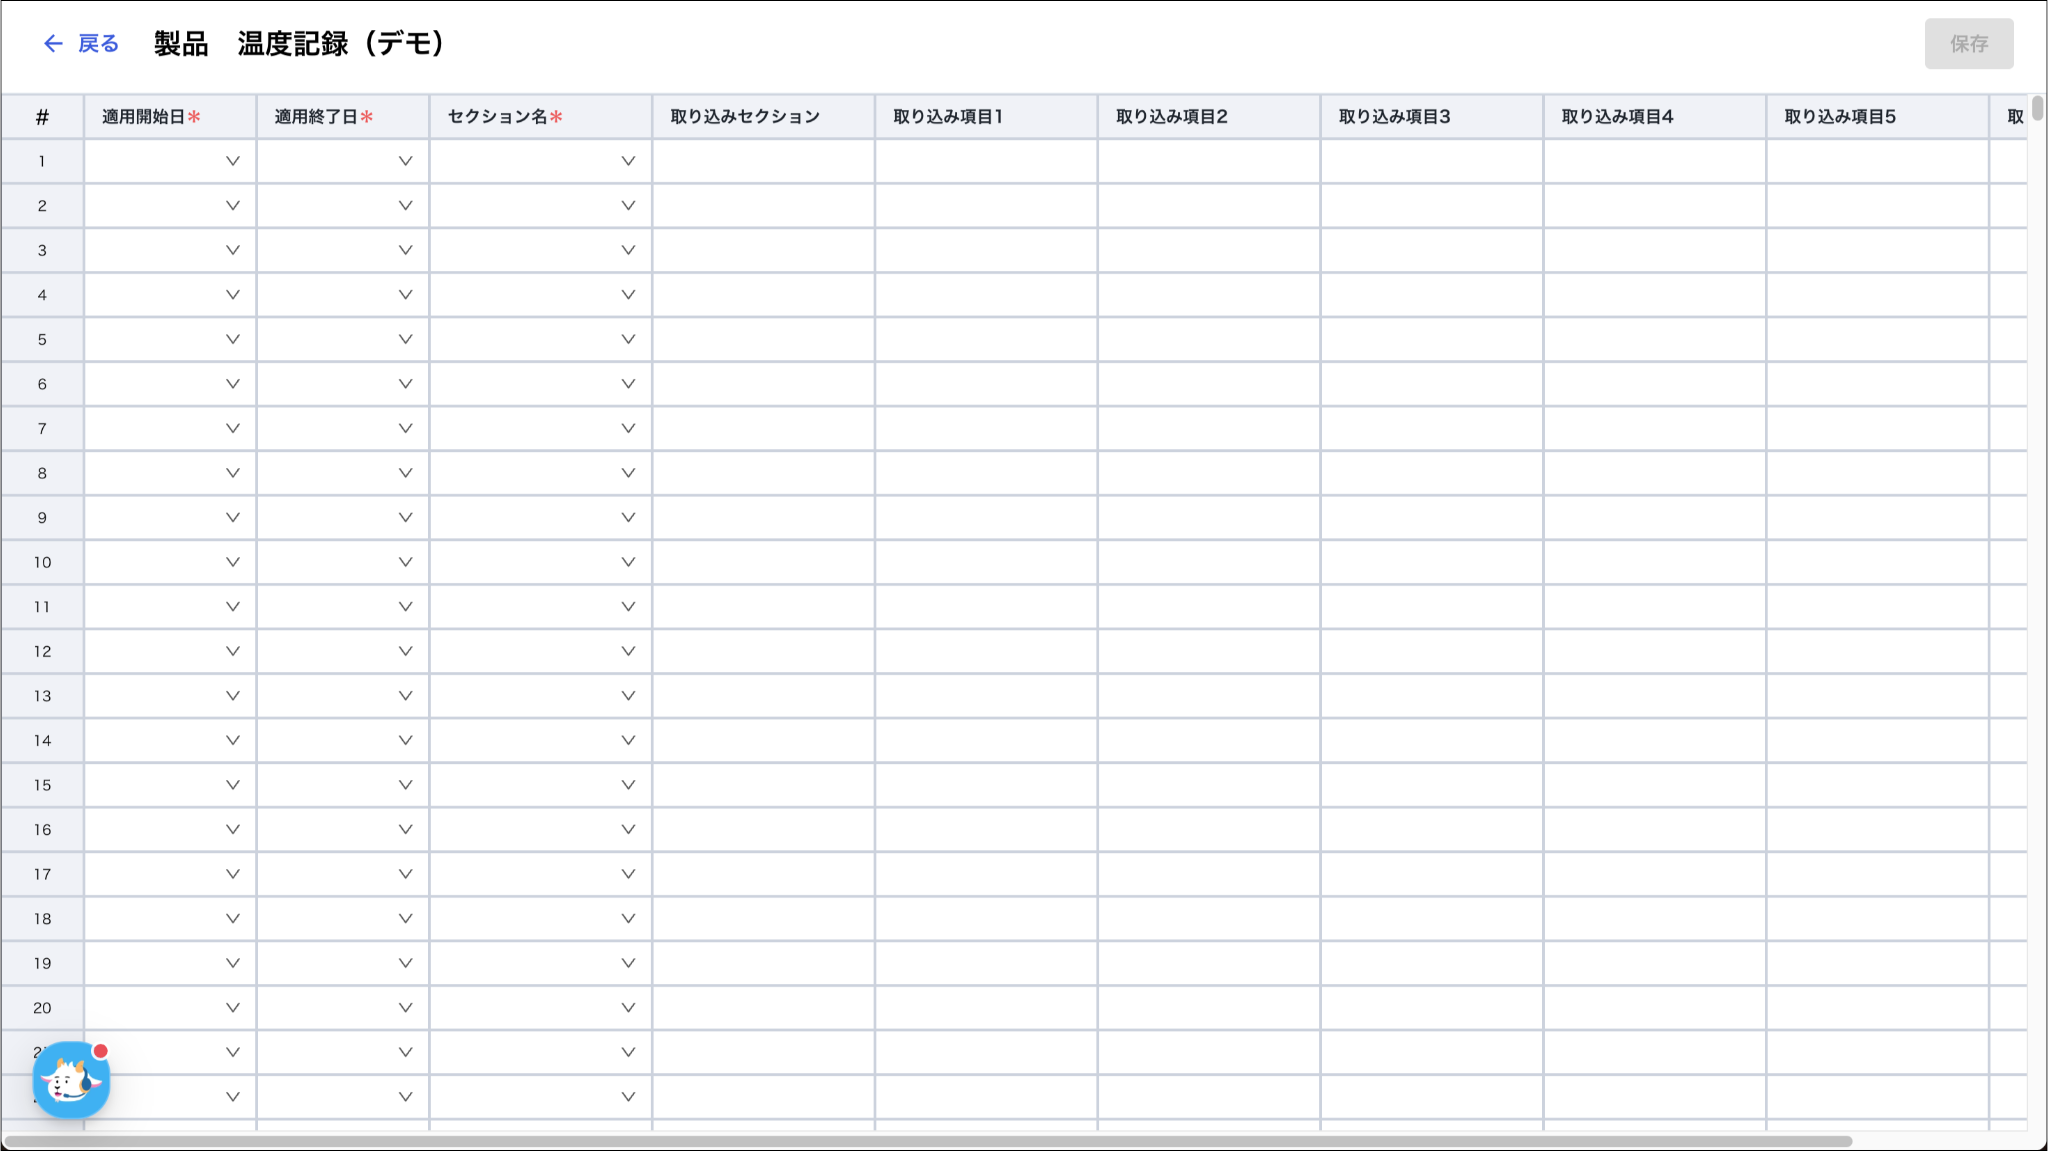2048x1151 pixels.
Task: Open セクション名 dropdown in row 5
Action: point(628,339)
